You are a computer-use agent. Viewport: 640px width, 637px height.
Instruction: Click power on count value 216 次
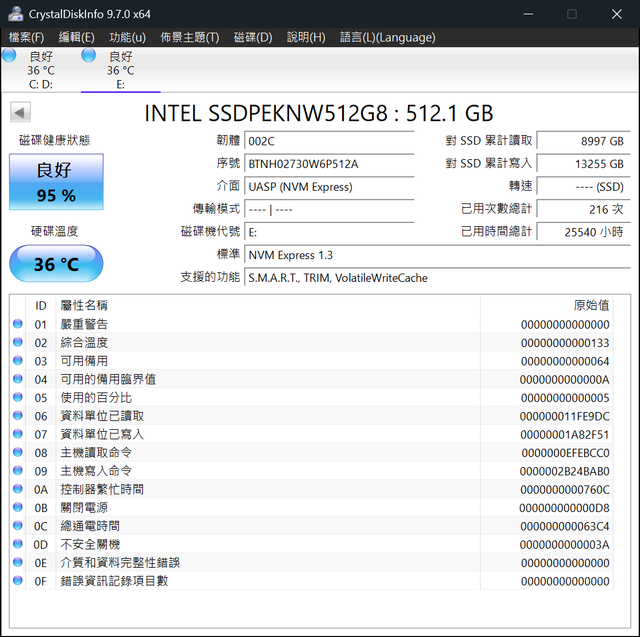584,210
